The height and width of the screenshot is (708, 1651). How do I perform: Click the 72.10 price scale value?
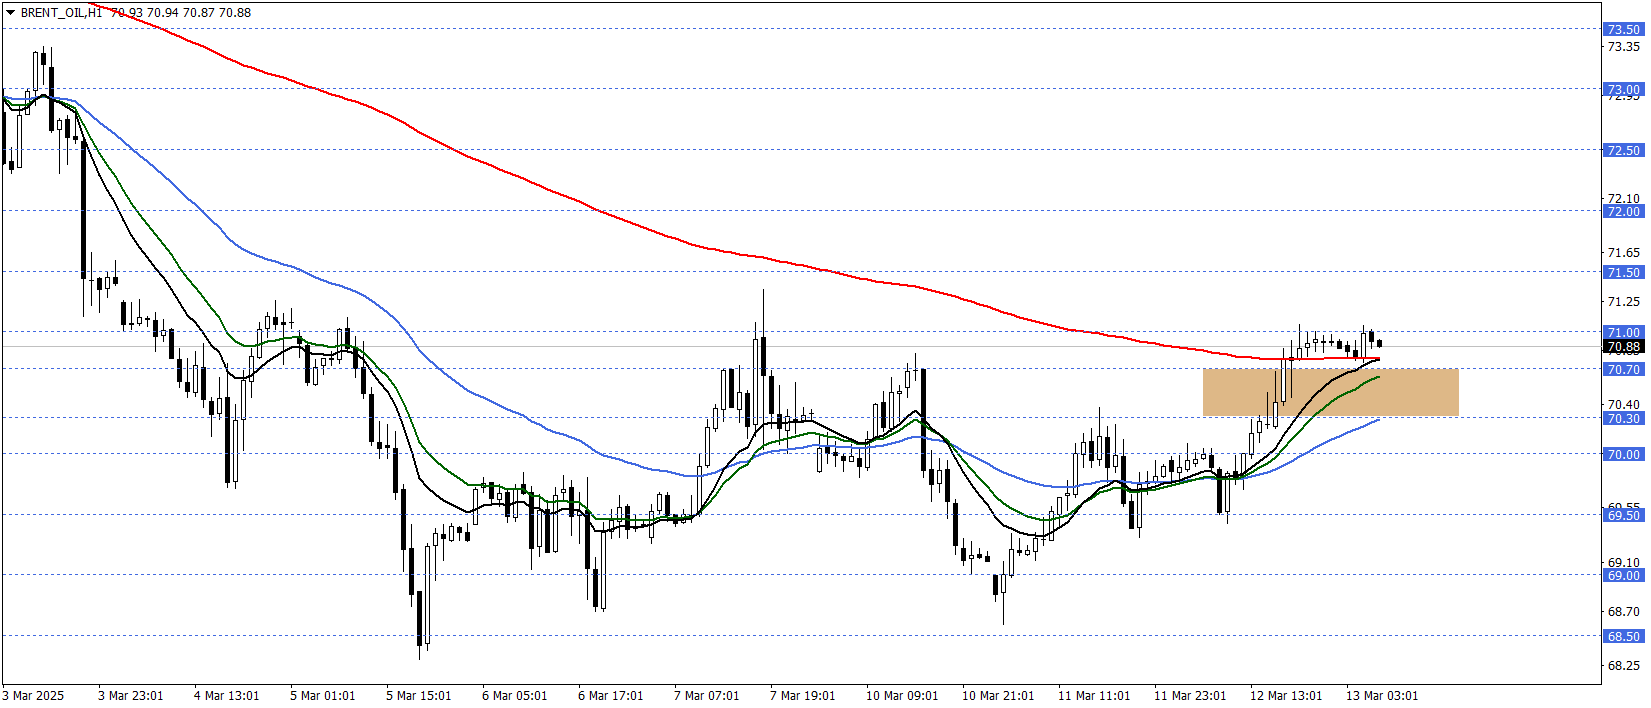point(1624,199)
